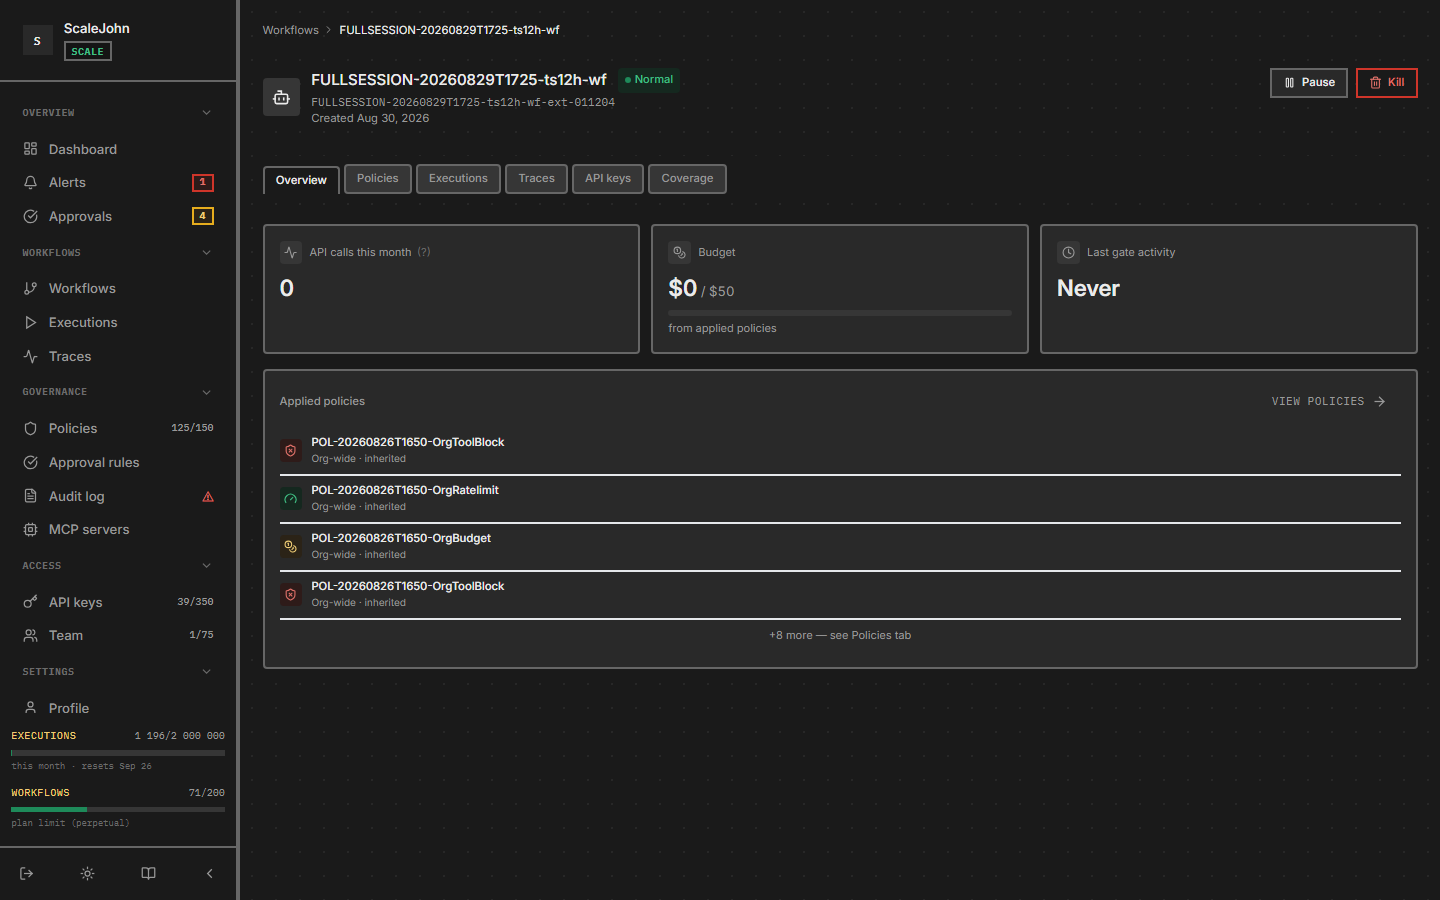The image size is (1440, 900).
Task: Click the Executions usage bar in sidebar
Action: pyautogui.click(x=118, y=752)
